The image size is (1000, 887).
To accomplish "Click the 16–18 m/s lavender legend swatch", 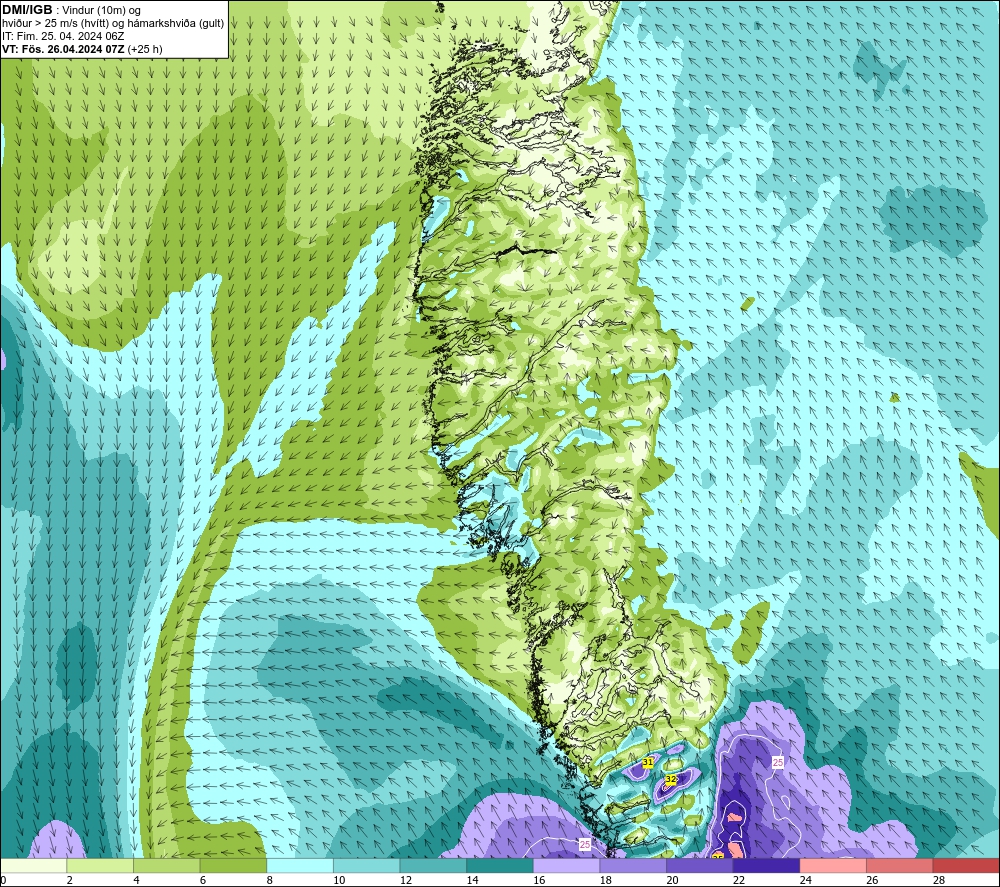I will point(566,865).
